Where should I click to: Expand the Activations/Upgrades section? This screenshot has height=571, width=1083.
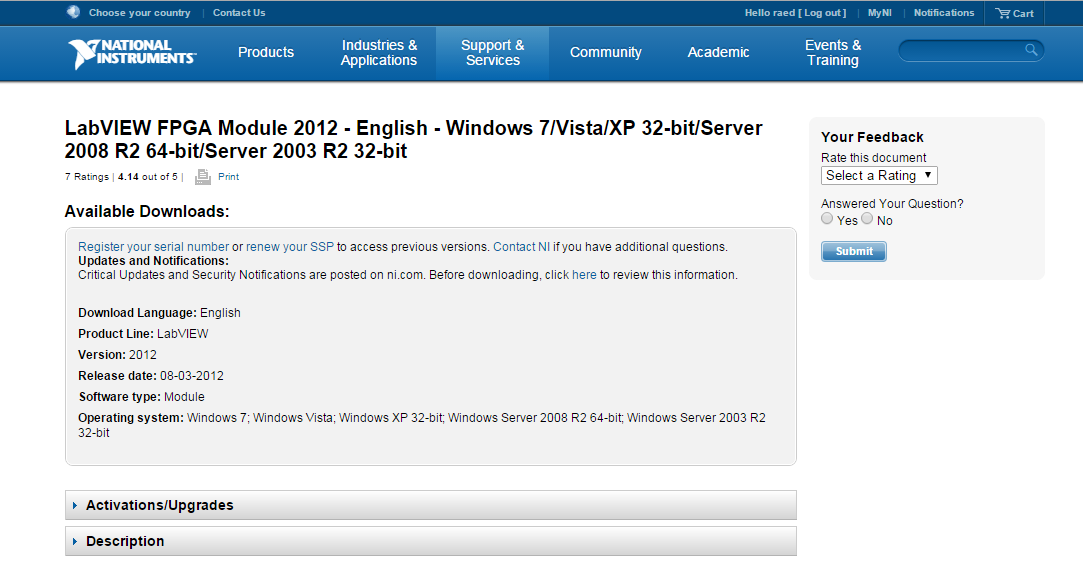point(430,505)
